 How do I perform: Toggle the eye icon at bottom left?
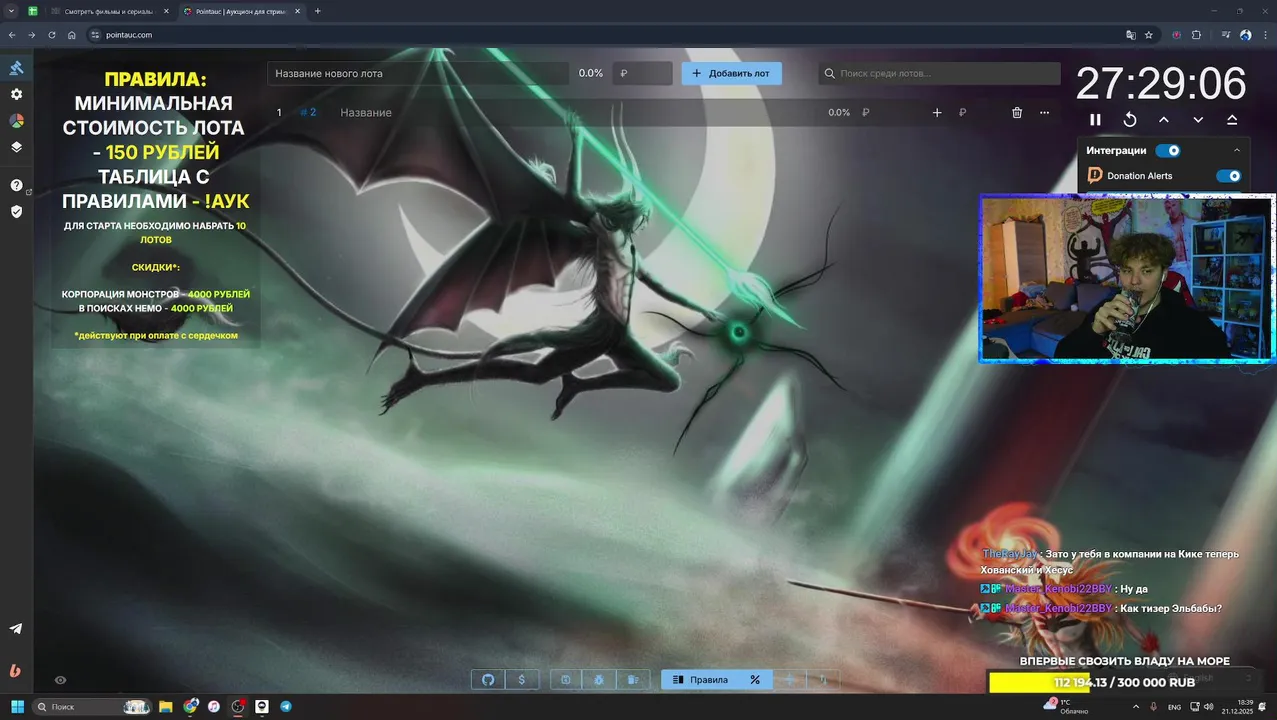pos(60,680)
